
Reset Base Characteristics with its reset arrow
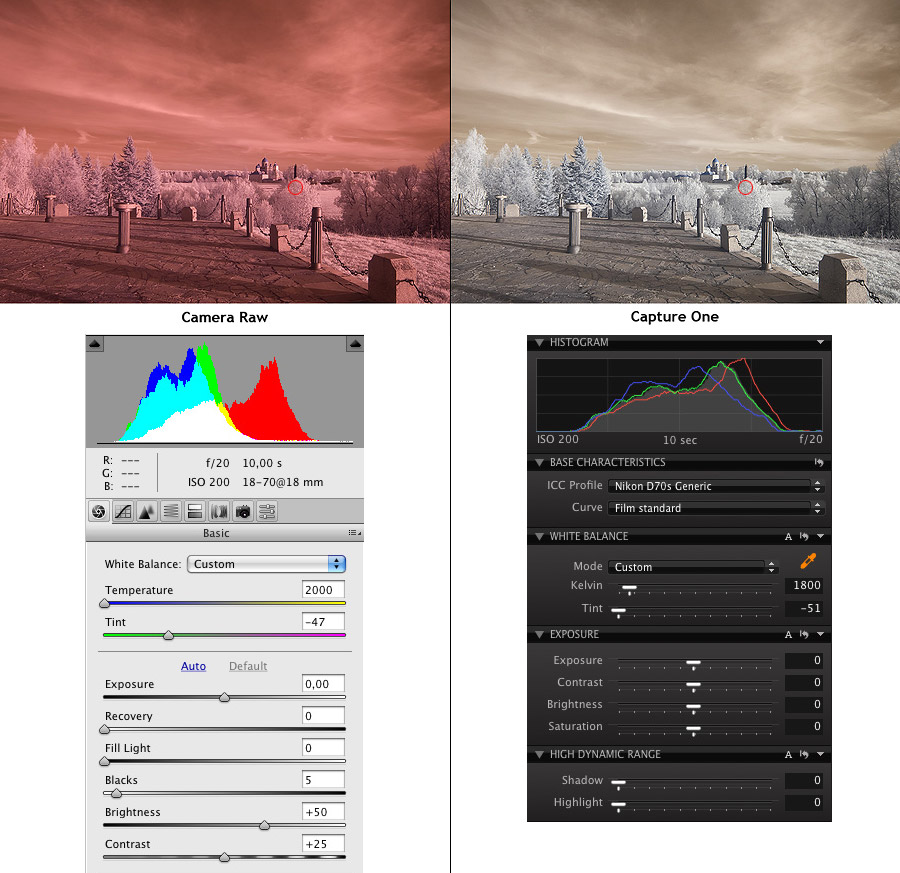click(819, 463)
